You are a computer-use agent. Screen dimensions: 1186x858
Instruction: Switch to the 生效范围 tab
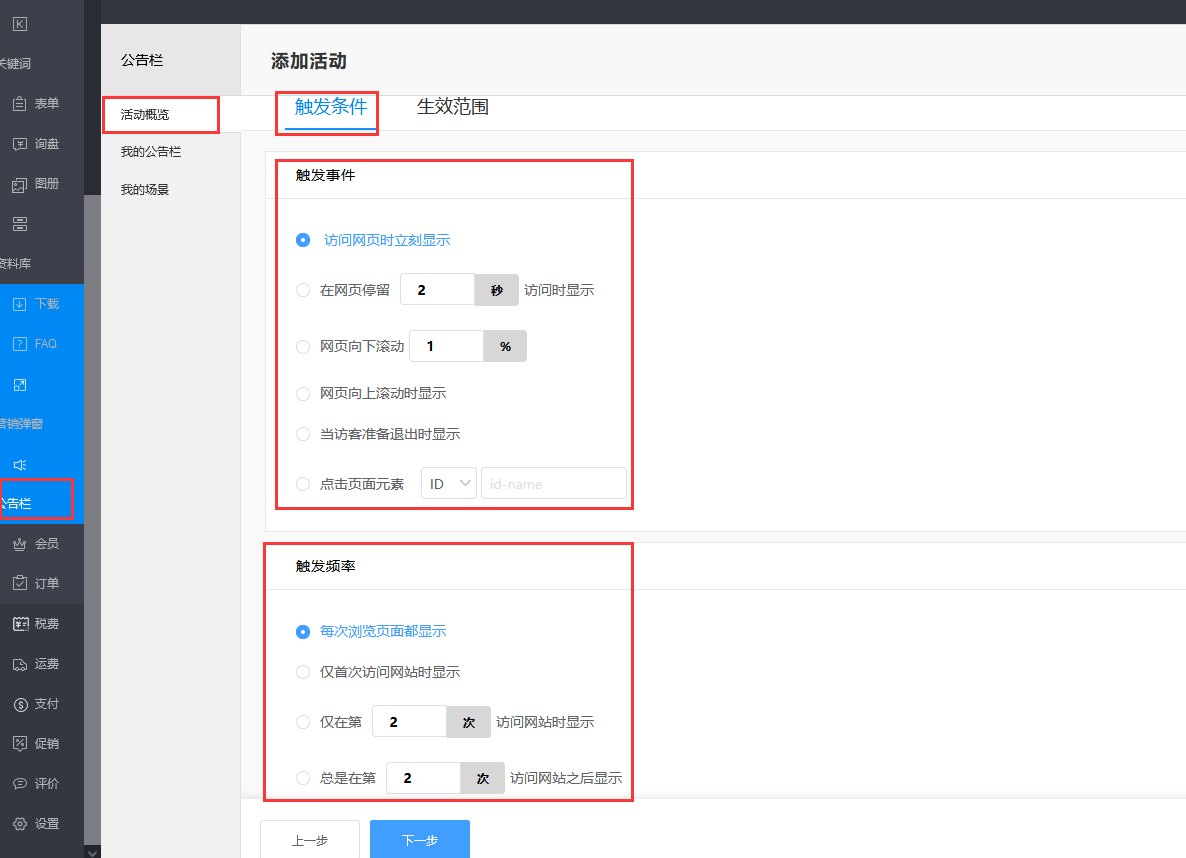tap(452, 107)
